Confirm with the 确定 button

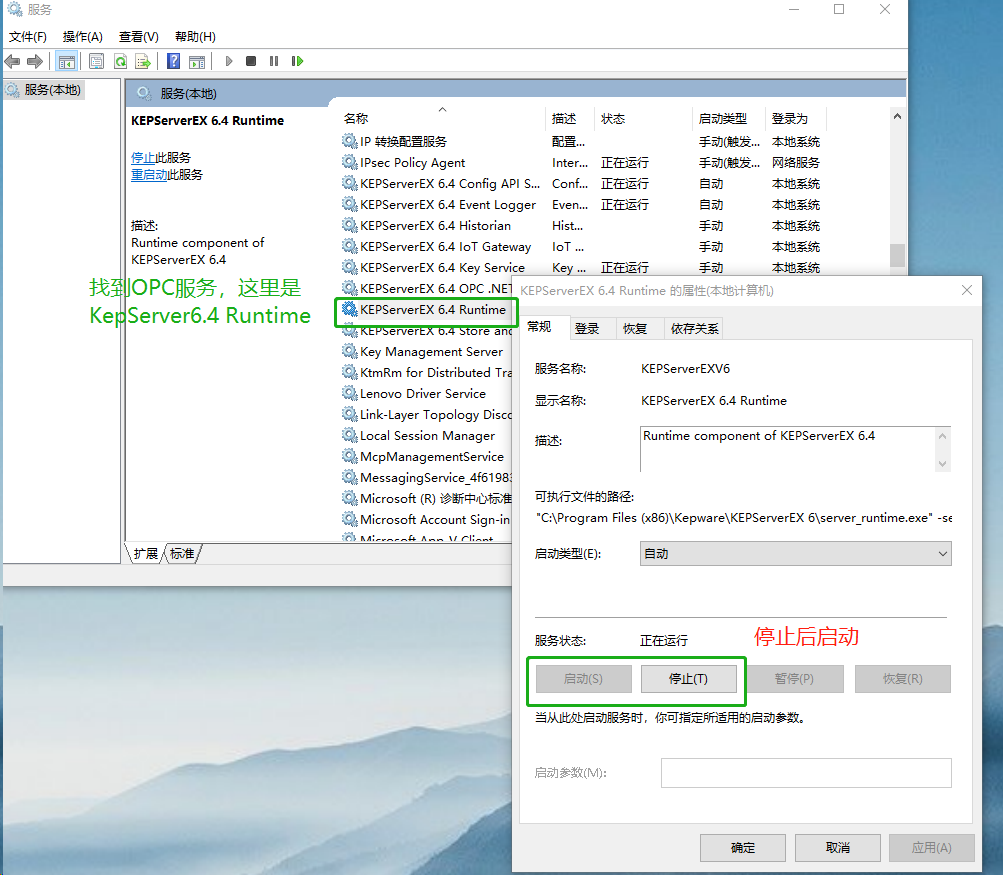(743, 847)
